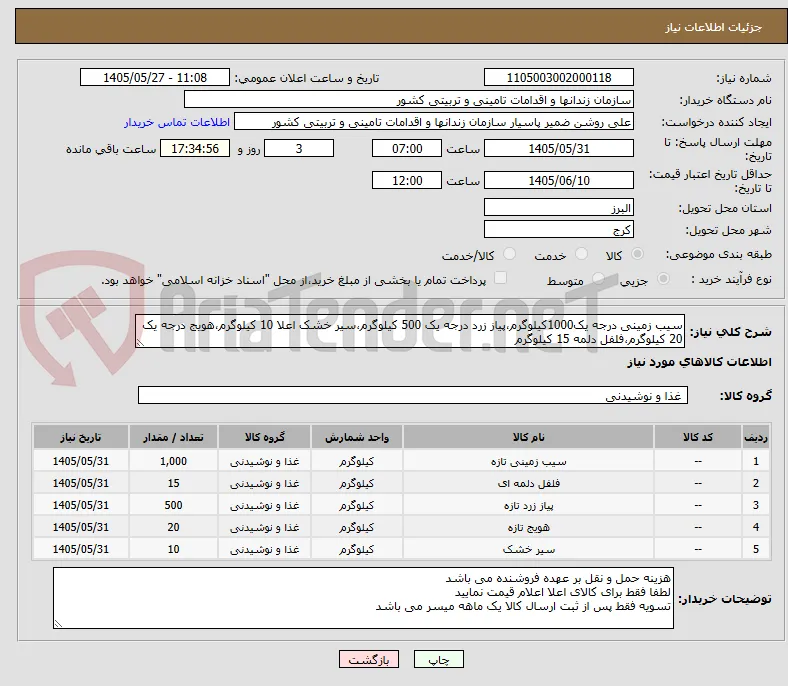Click the ردیف column header

click(x=755, y=437)
